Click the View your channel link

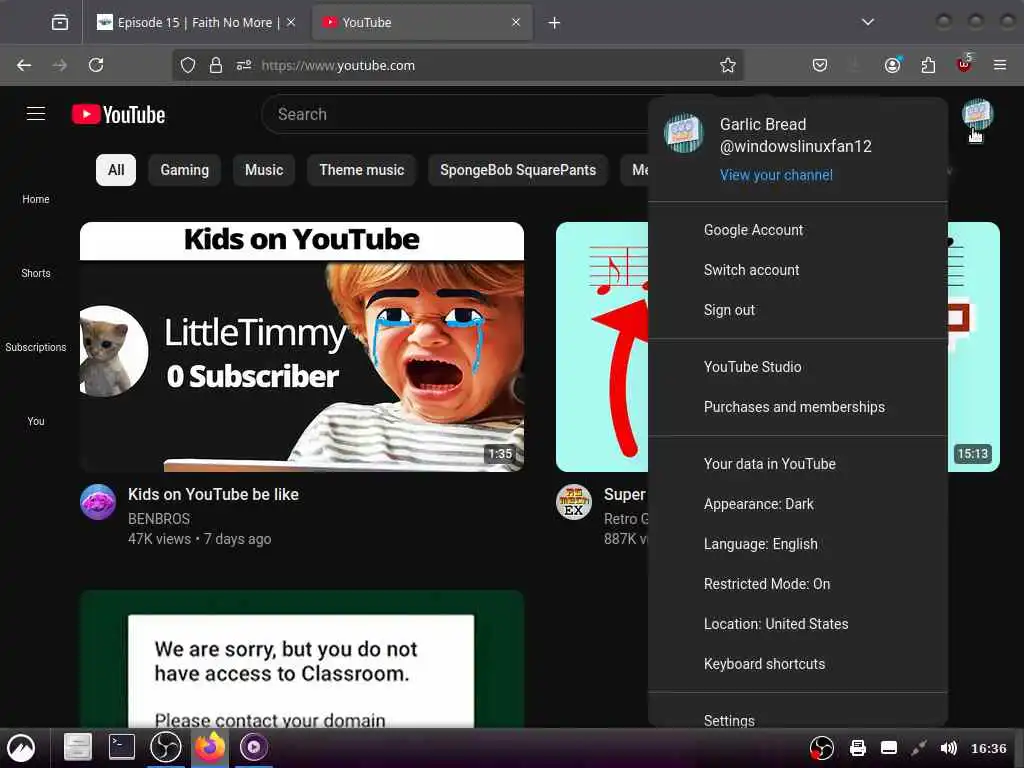776,175
